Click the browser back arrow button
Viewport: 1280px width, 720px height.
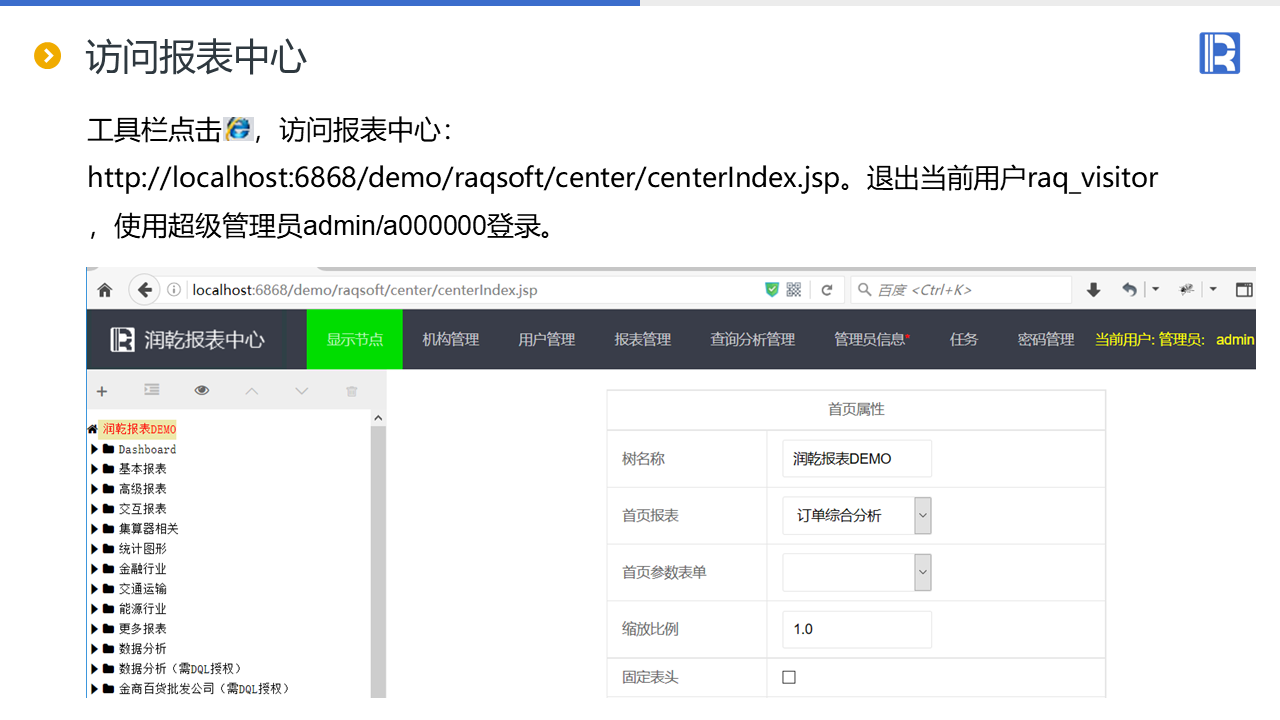(145, 290)
